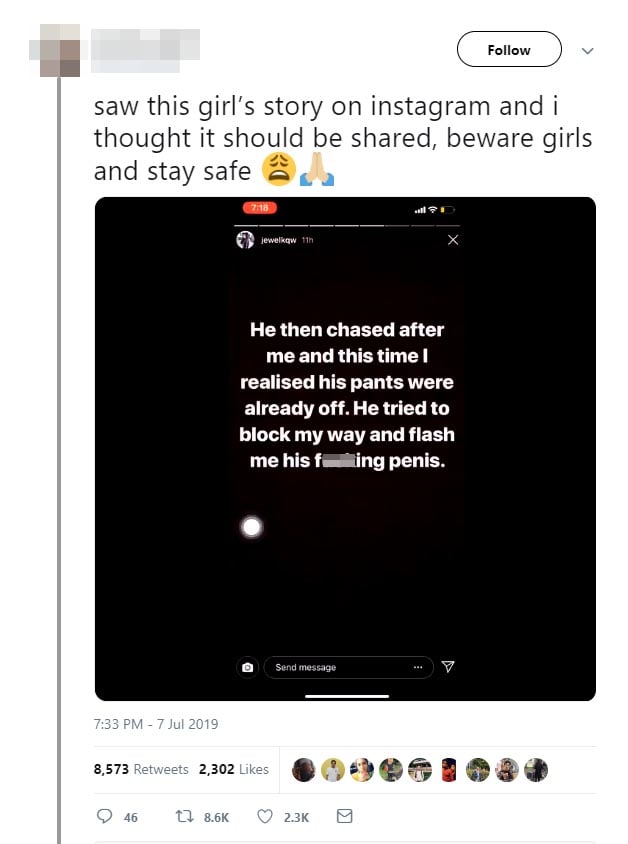This screenshot has width=628, height=844.
Task: Click the white circle record indicator
Action: click(252, 526)
